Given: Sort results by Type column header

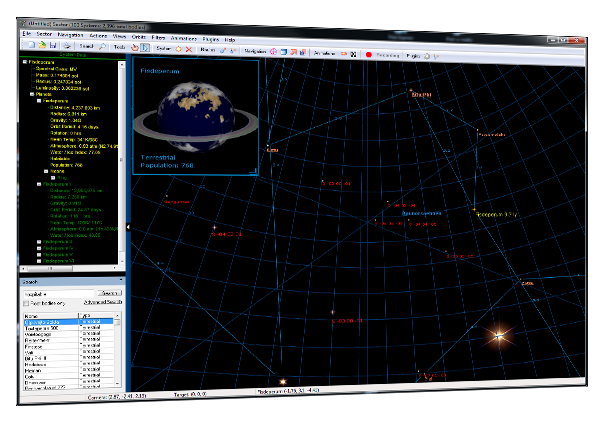Looking at the screenshot, I should coord(97,316).
